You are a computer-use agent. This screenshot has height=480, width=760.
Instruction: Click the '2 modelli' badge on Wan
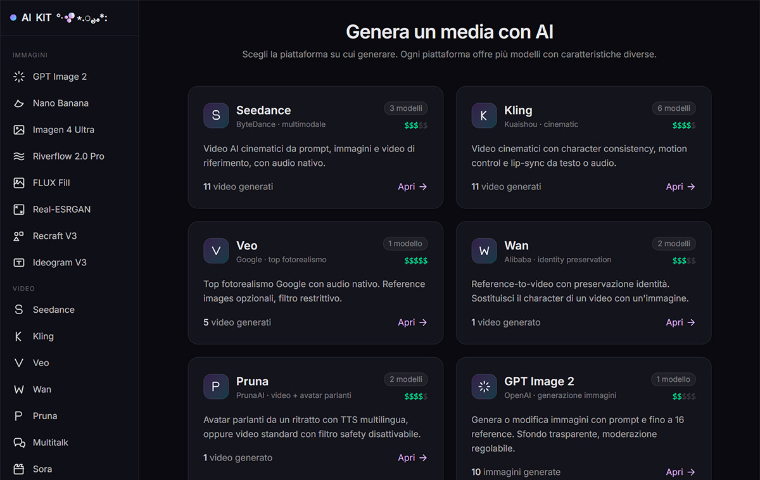(x=674, y=243)
